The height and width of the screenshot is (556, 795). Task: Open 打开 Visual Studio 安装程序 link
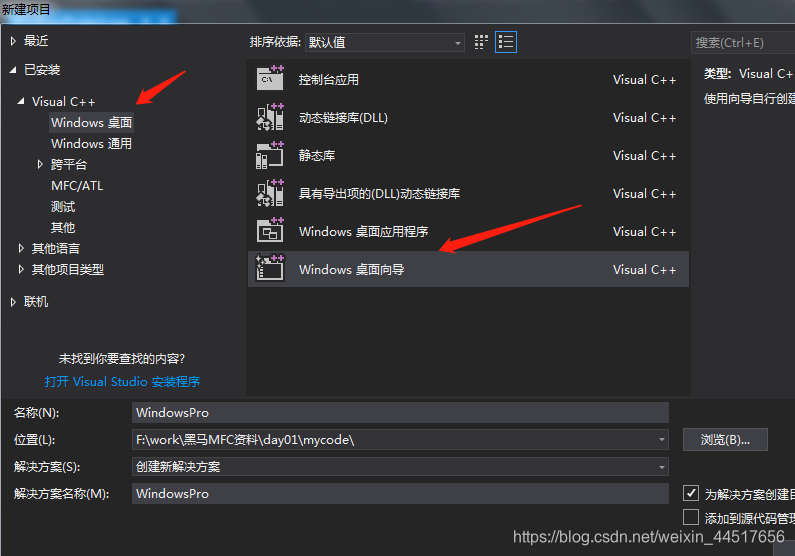122,381
